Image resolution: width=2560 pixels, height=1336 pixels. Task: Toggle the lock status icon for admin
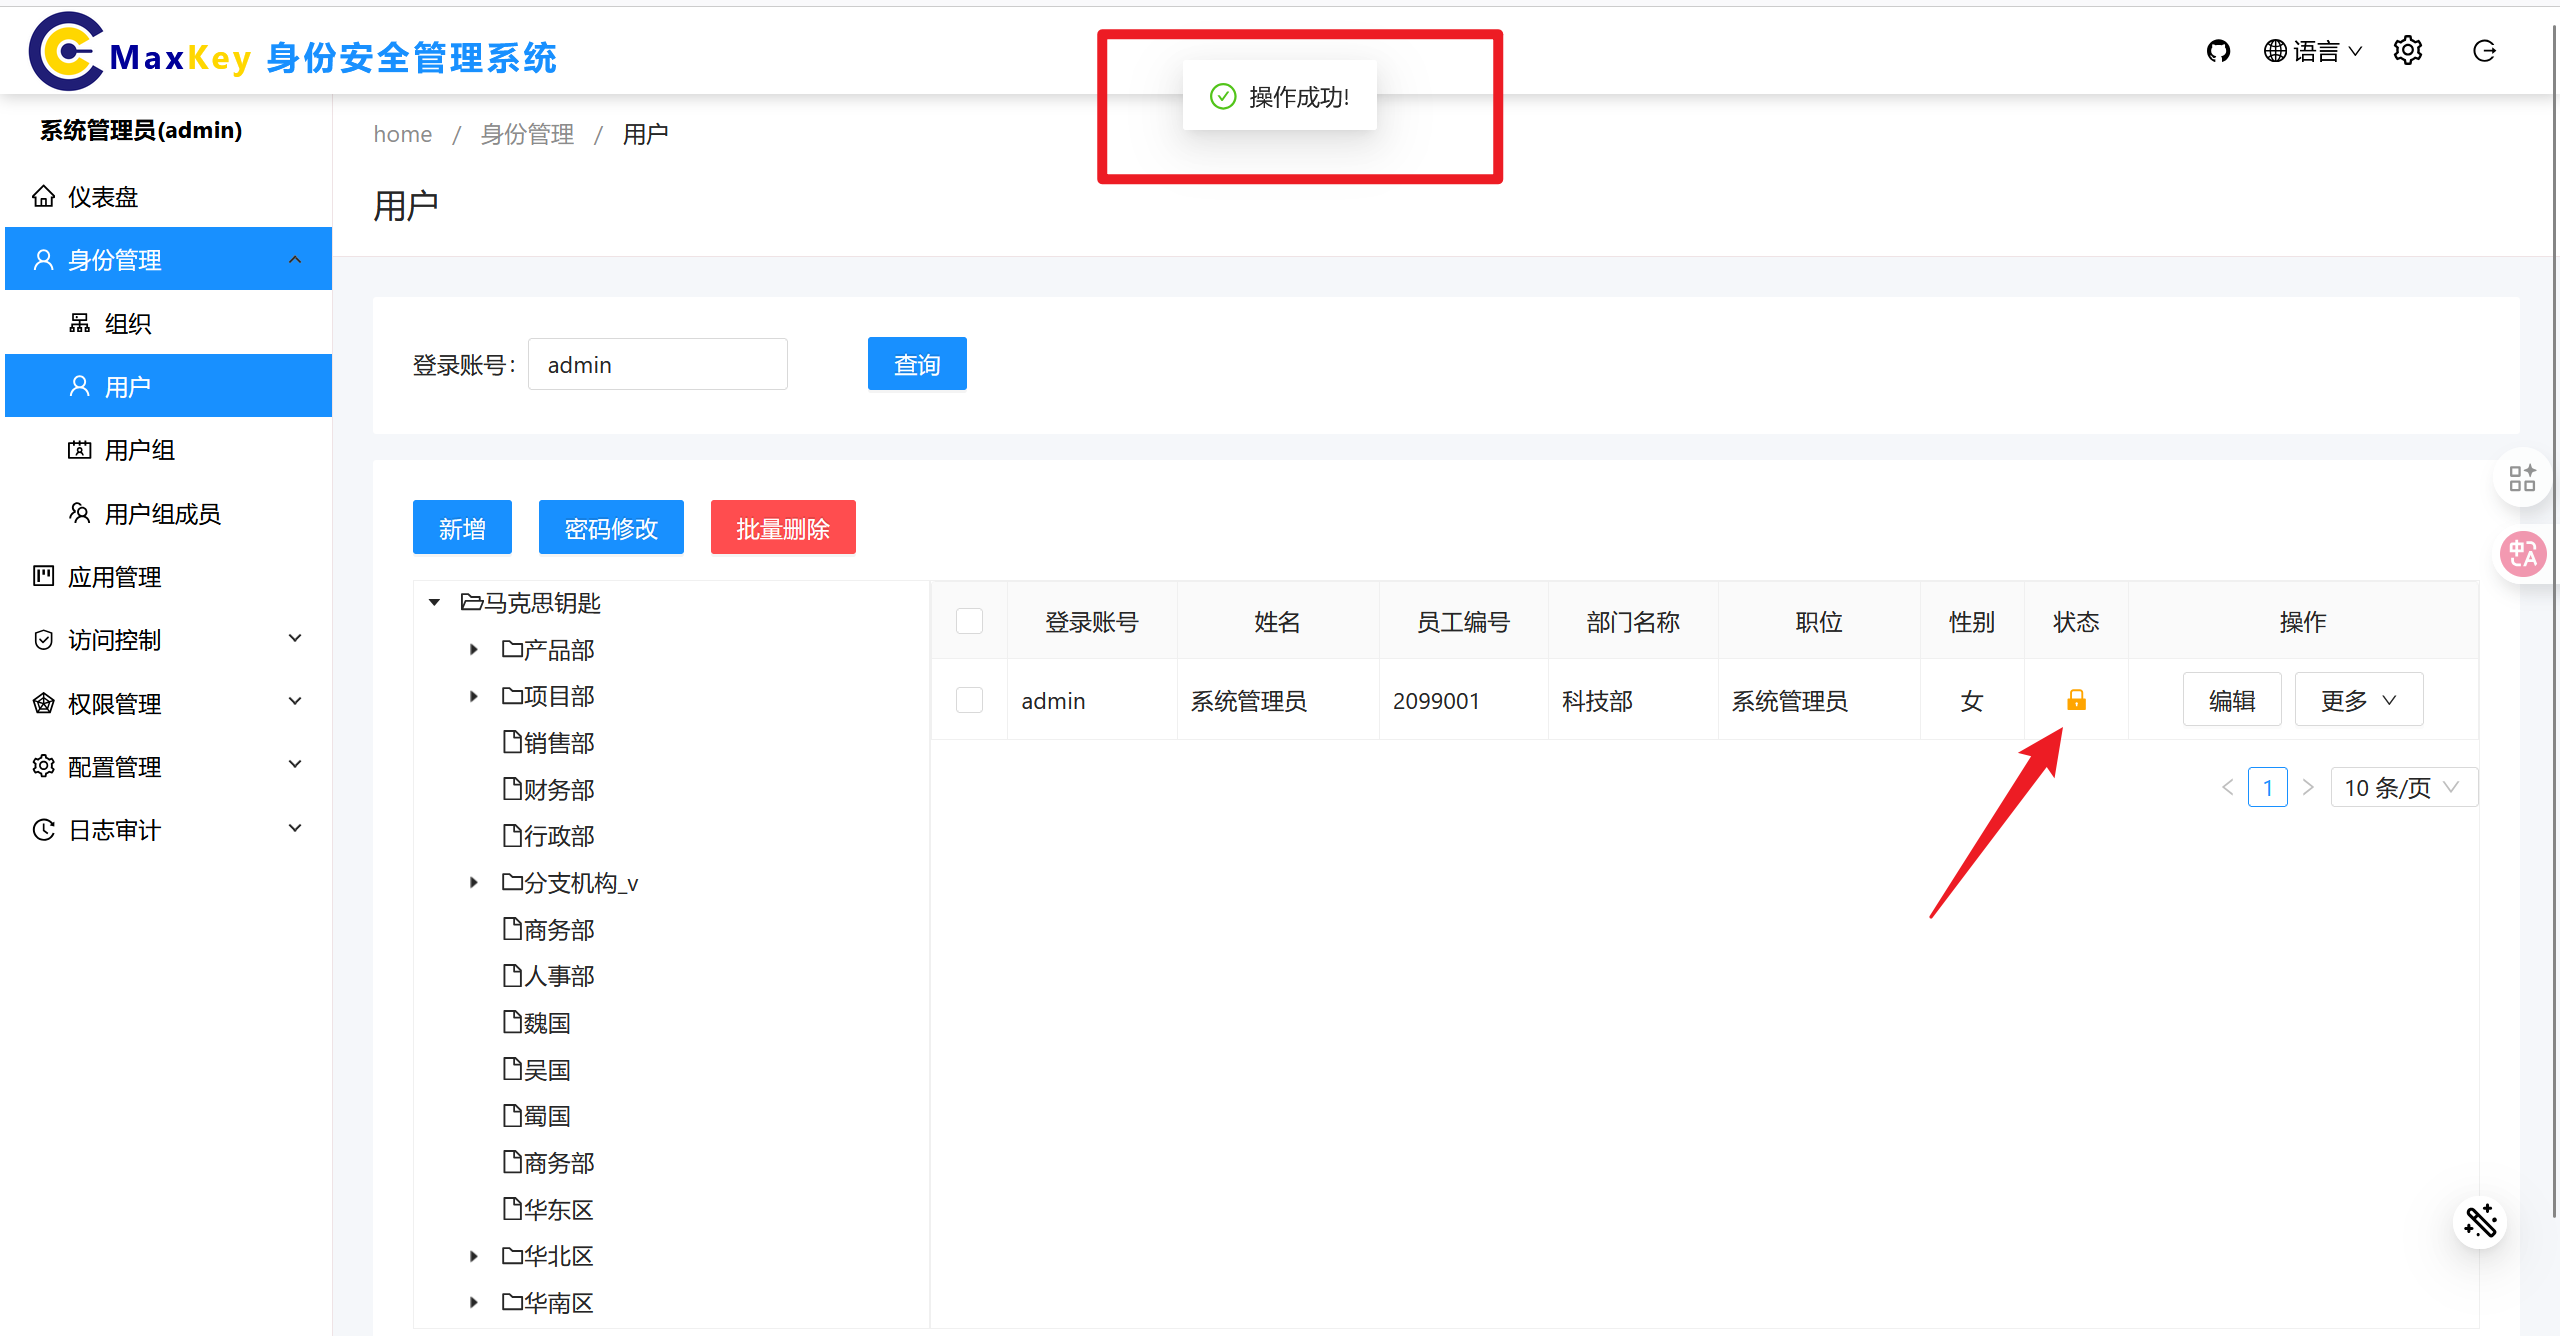coord(2077,700)
